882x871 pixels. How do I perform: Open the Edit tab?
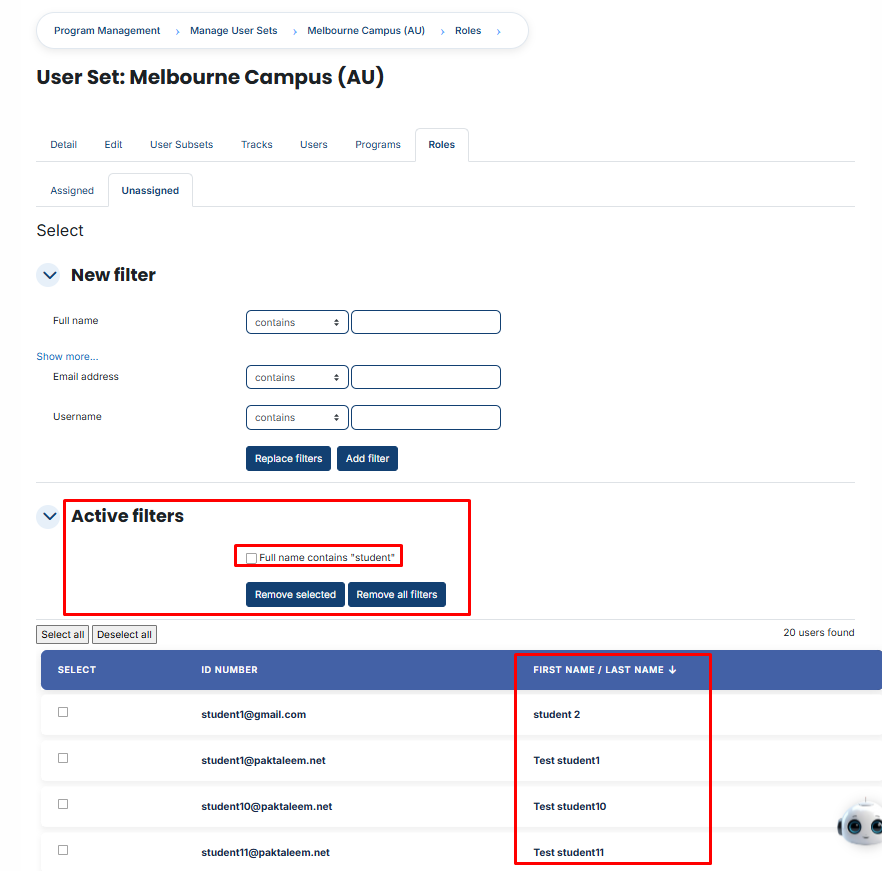pyautogui.click(x=113, y=145)
